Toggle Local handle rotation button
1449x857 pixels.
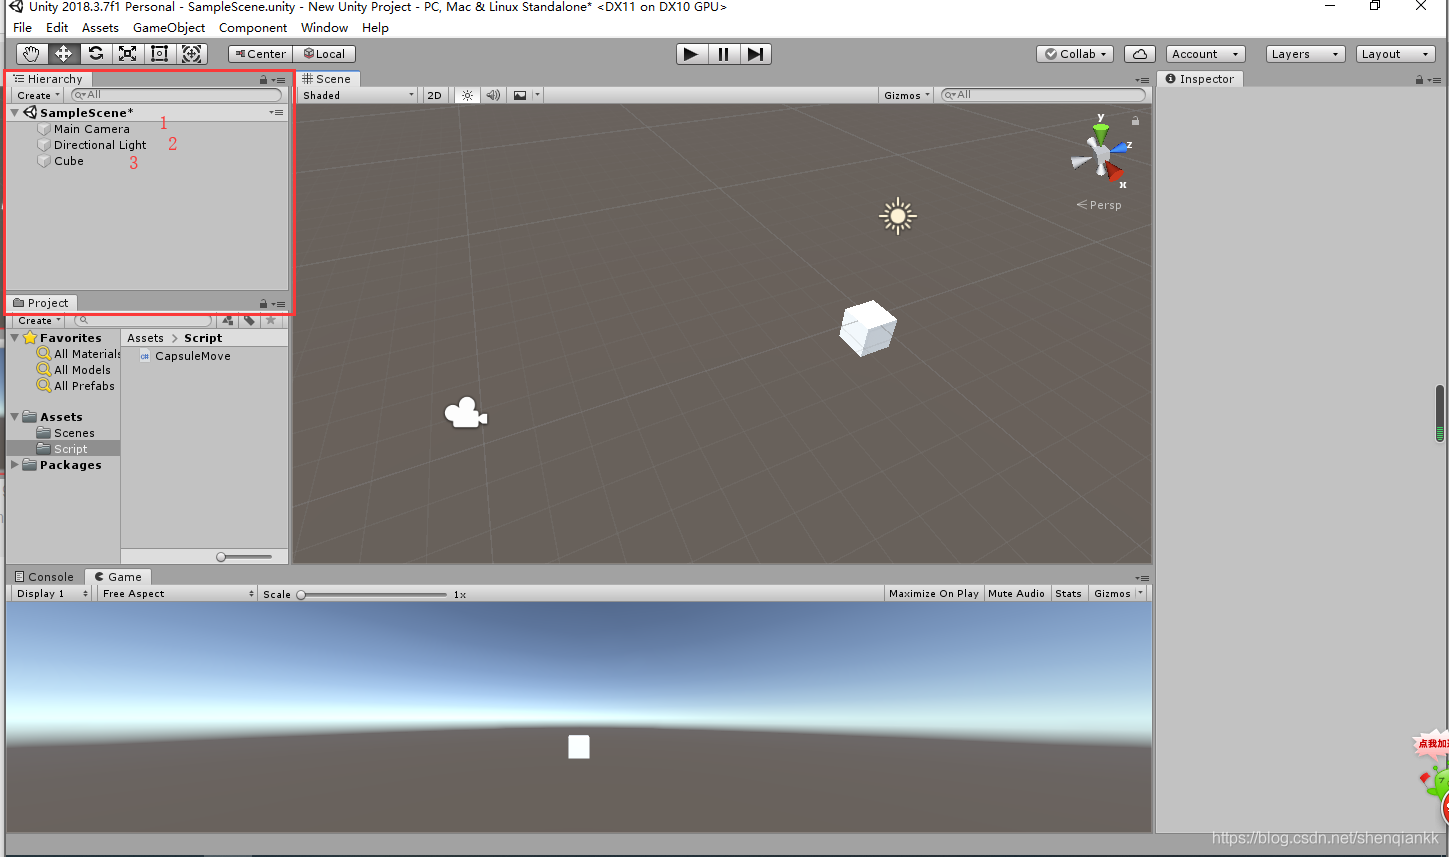[x=324, y=54]
